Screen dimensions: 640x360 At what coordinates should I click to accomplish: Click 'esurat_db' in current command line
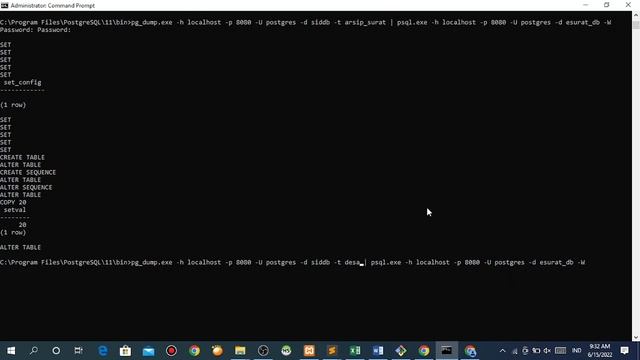[556, 262]
